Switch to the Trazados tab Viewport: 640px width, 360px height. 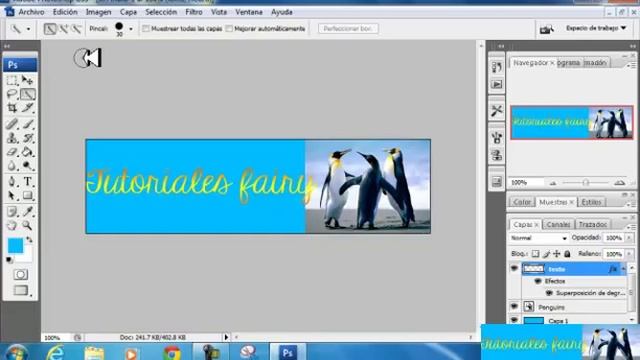[x=593, y=224]
